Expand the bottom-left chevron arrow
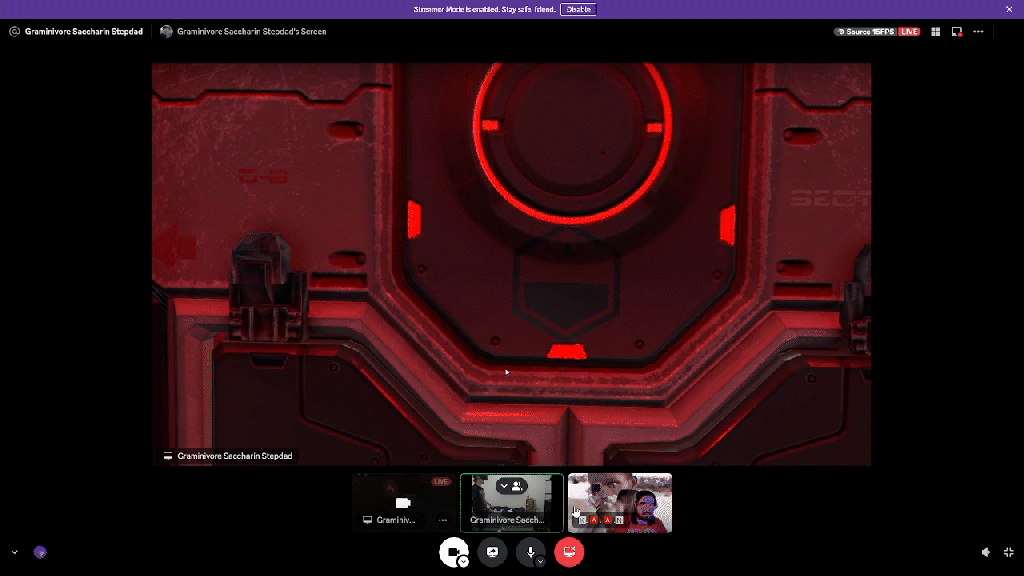 [x=15, y=552]
